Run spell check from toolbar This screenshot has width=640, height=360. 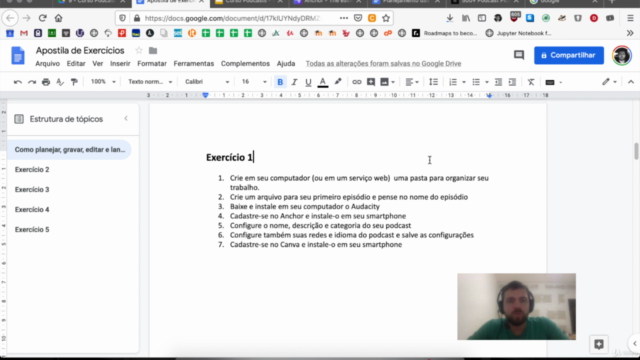click(x=60, y=82)
